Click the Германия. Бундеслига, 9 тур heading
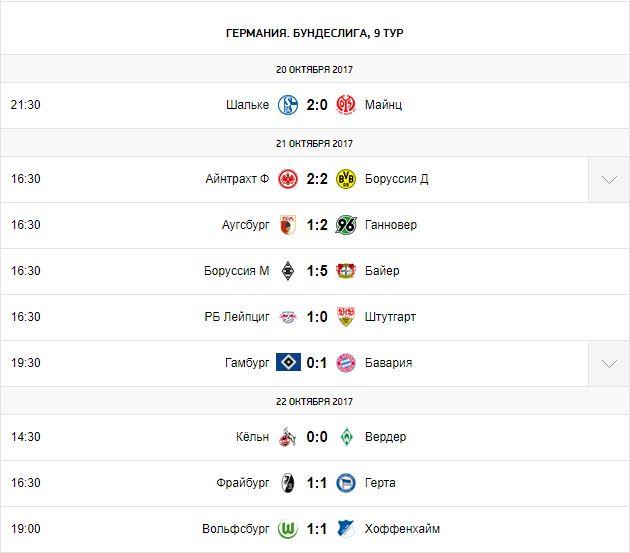This screenshot has width=630, height=553. click(315, 33)
